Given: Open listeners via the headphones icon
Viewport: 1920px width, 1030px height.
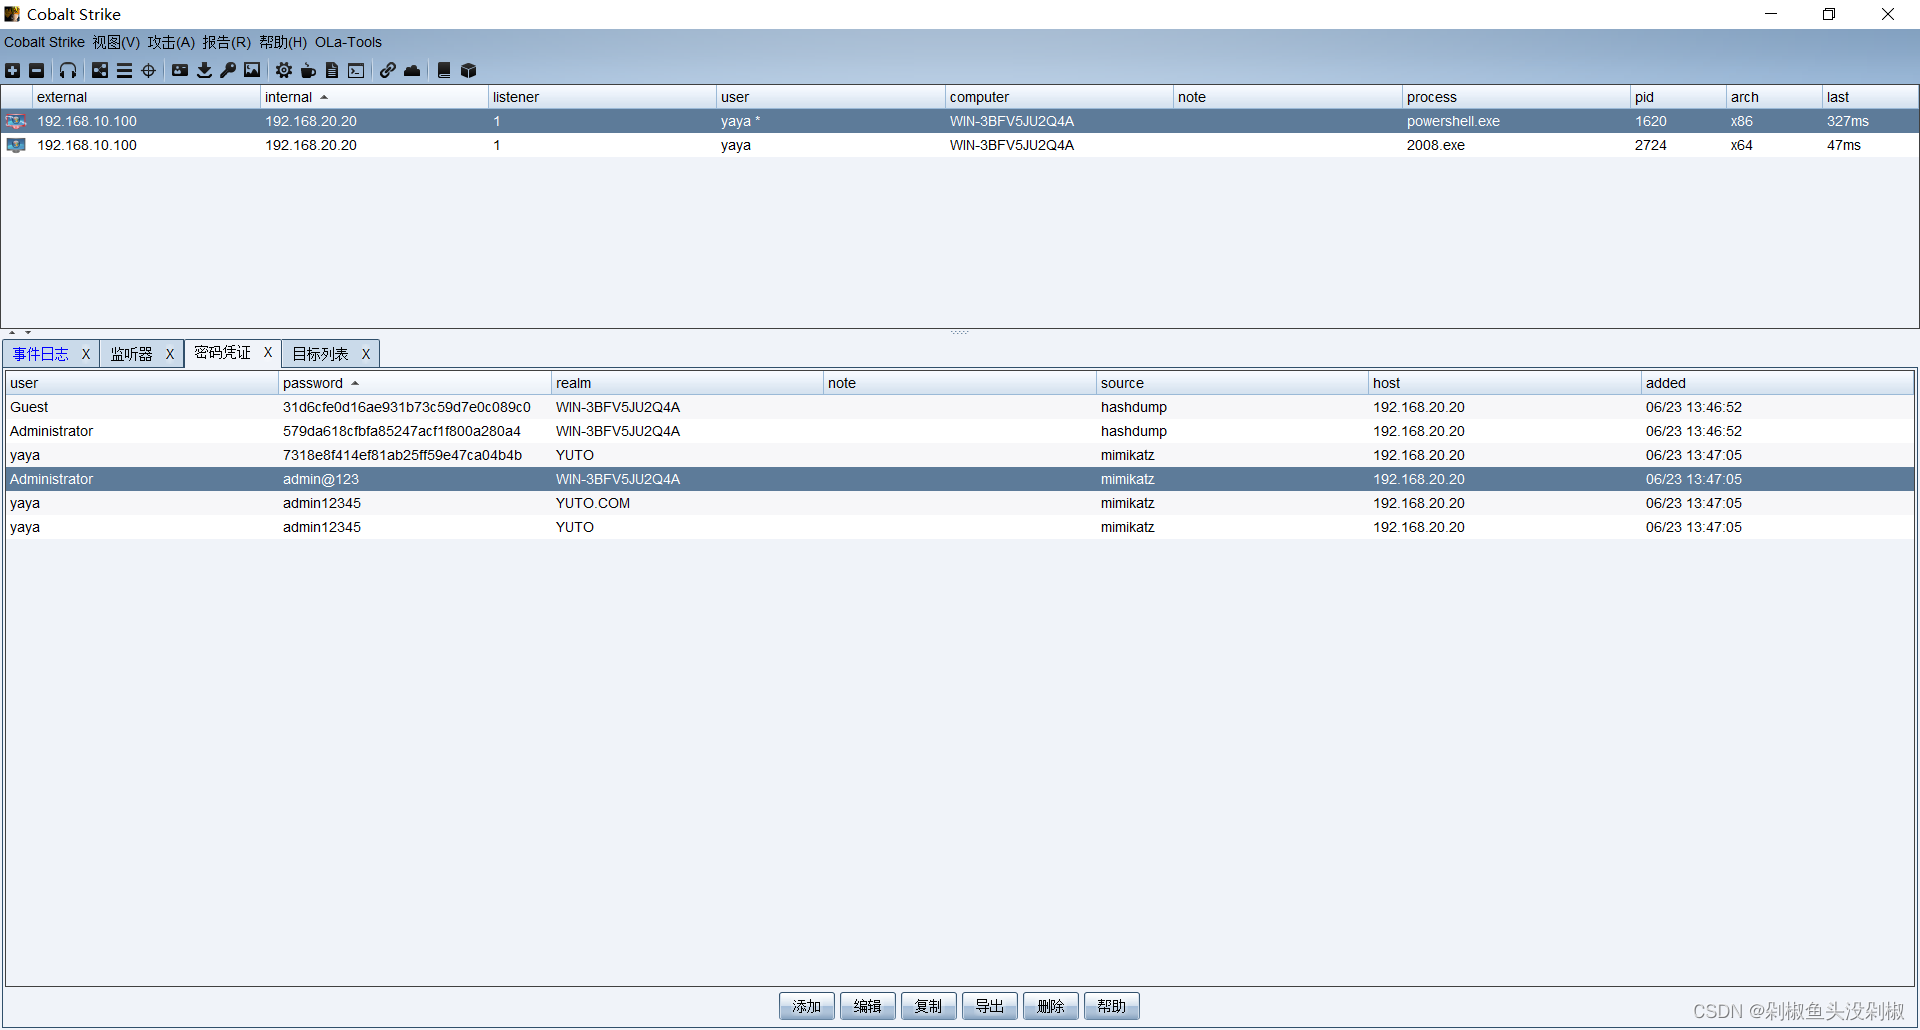Looking at the screenshot, I should click(x=68, y=70).
